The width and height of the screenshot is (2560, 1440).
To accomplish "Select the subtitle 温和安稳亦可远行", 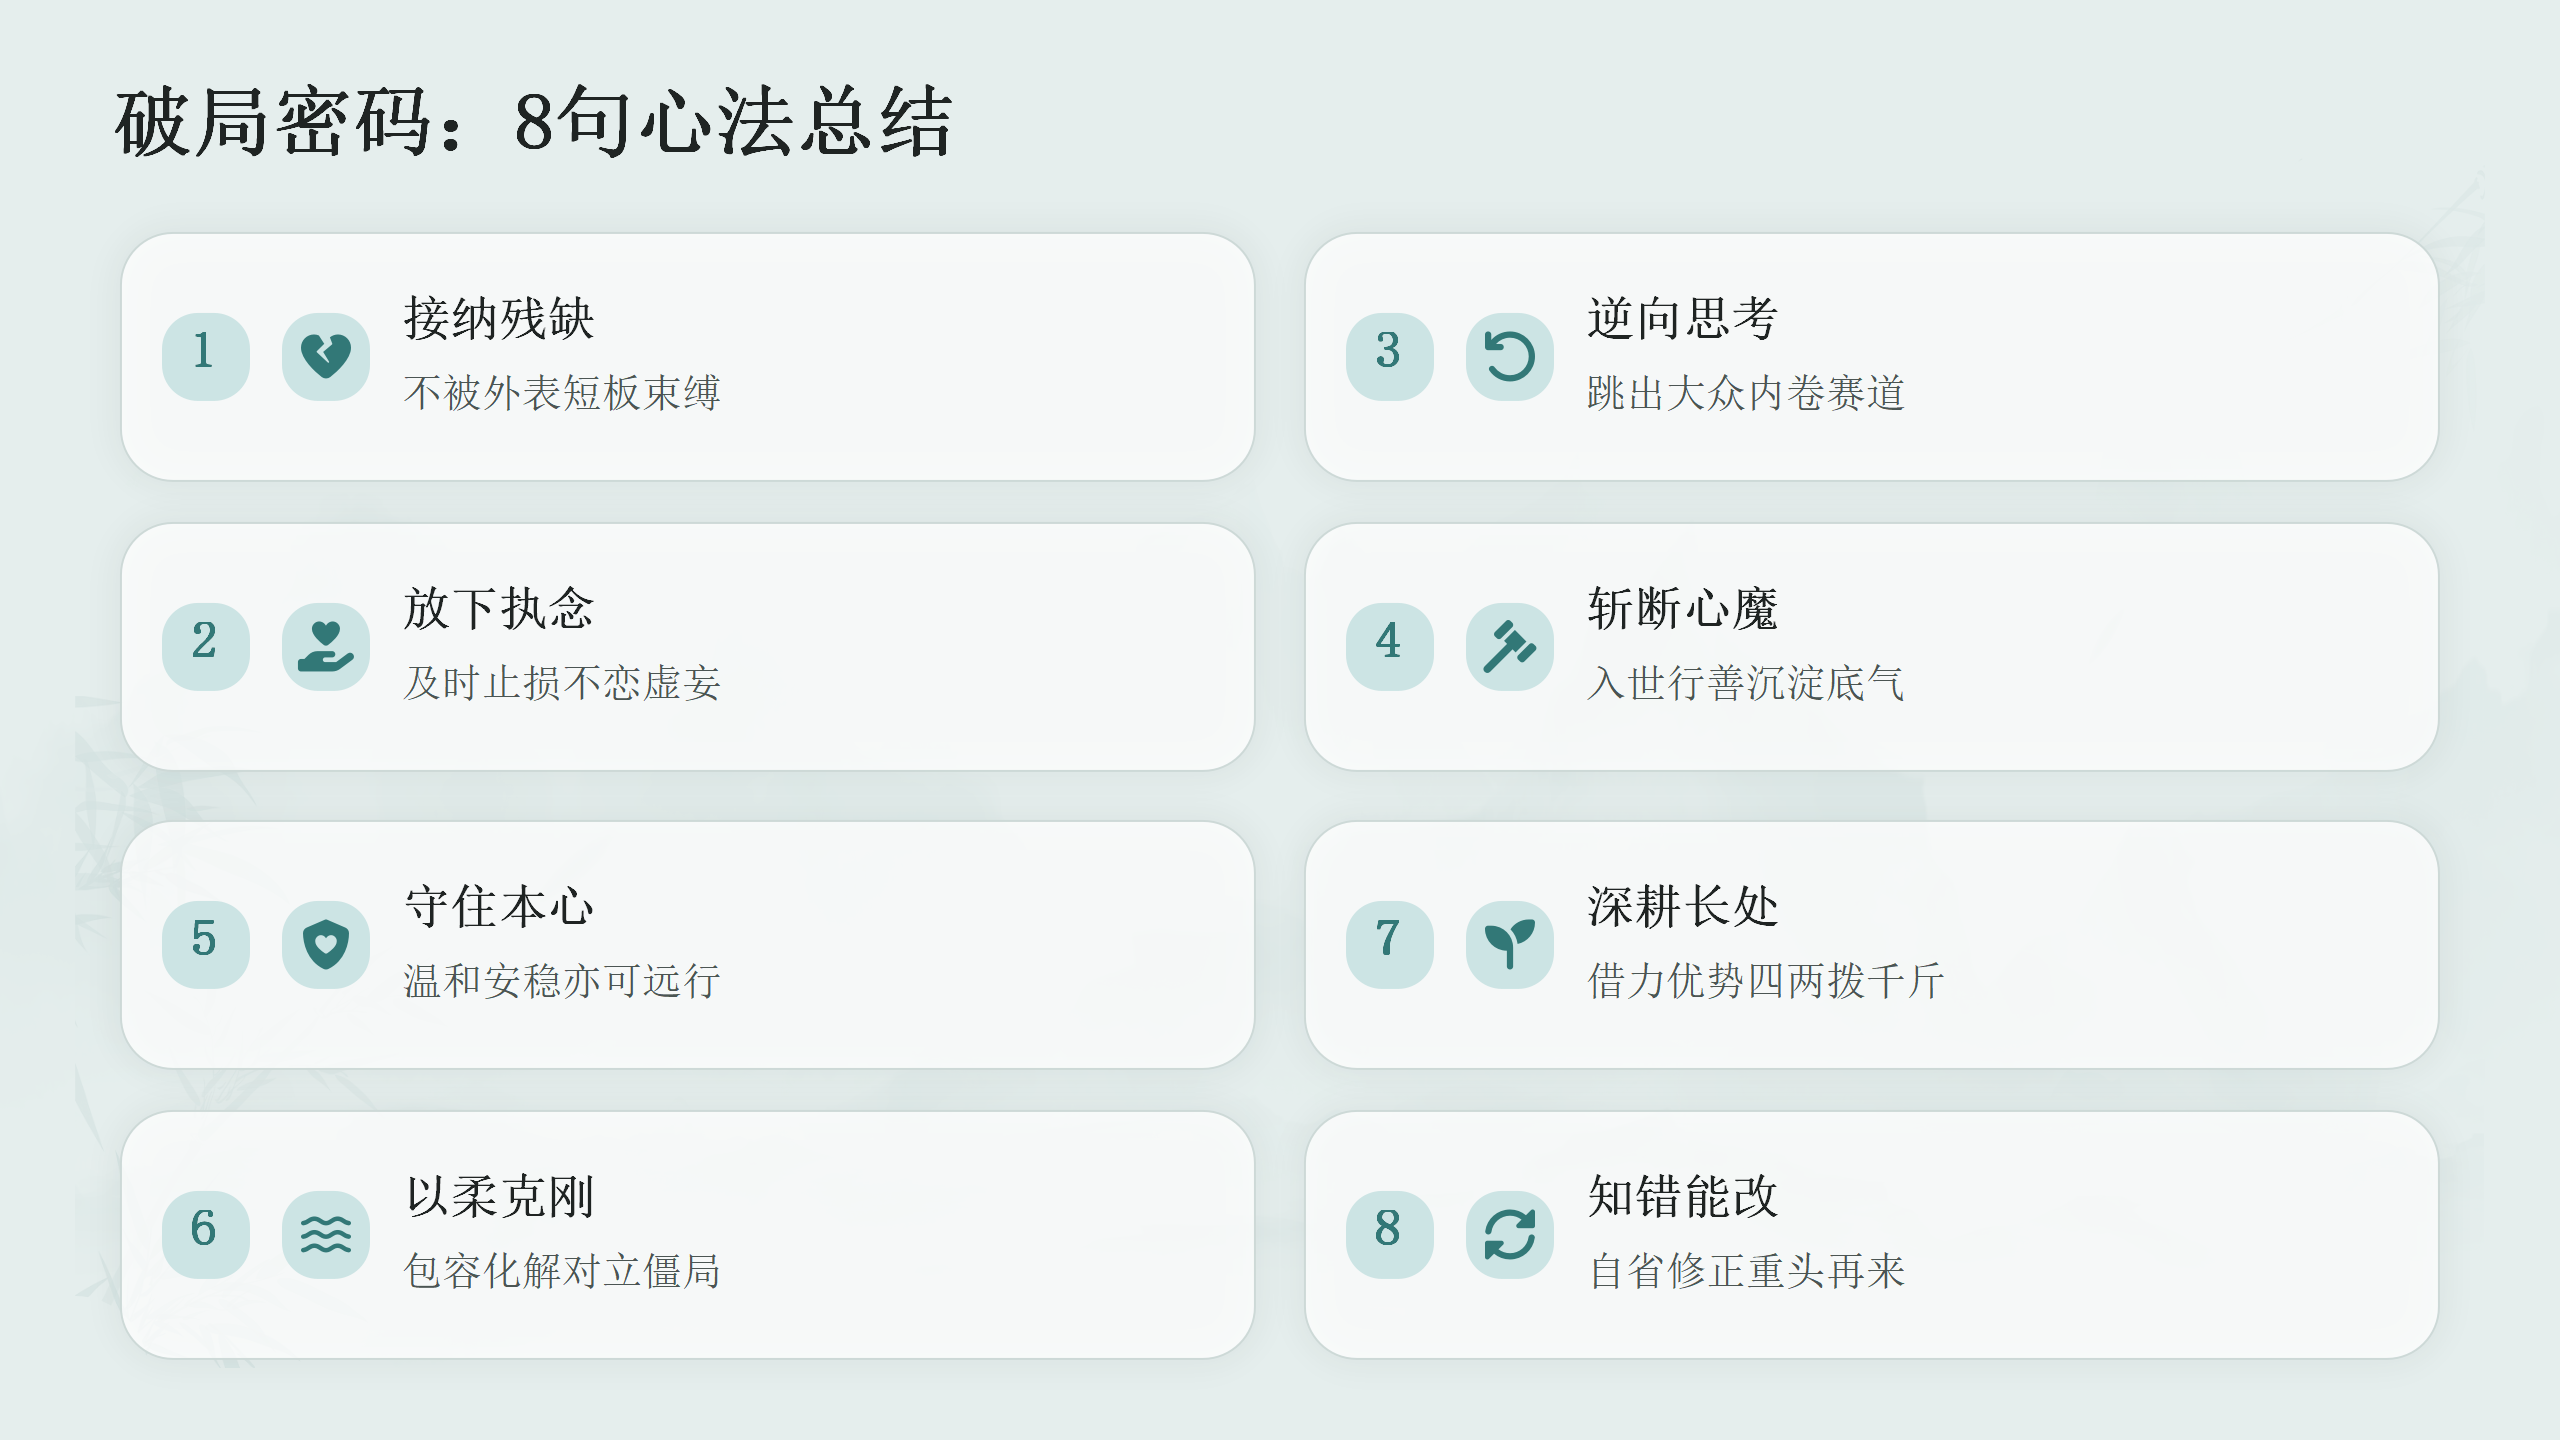I will [562, 981].
